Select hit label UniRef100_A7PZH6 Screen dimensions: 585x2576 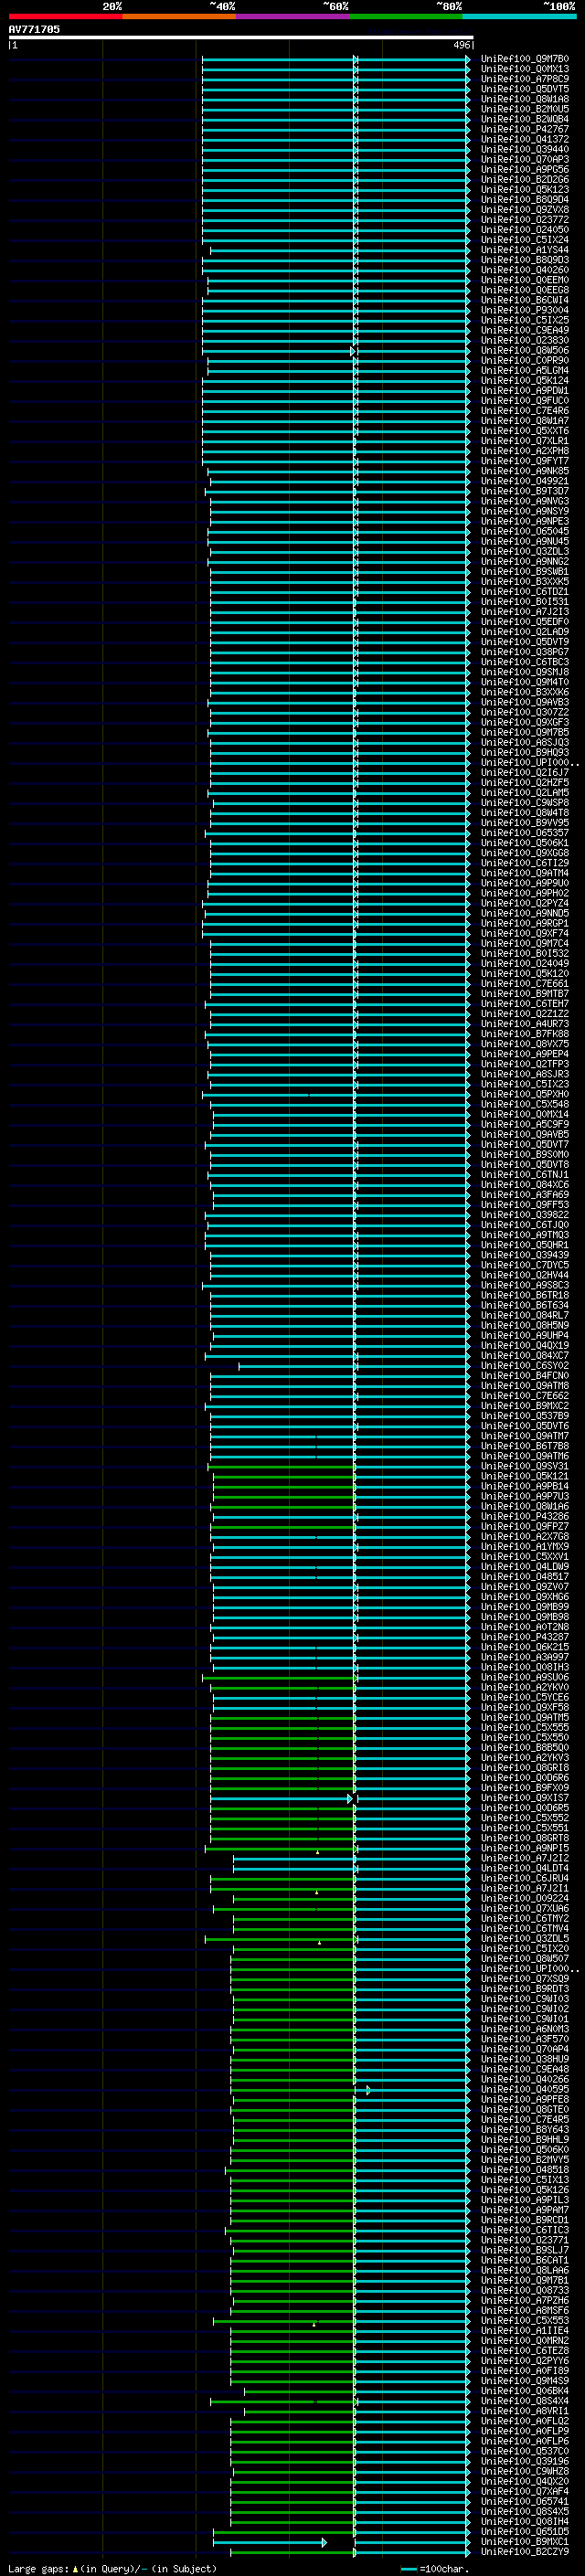pos(525,2301)
